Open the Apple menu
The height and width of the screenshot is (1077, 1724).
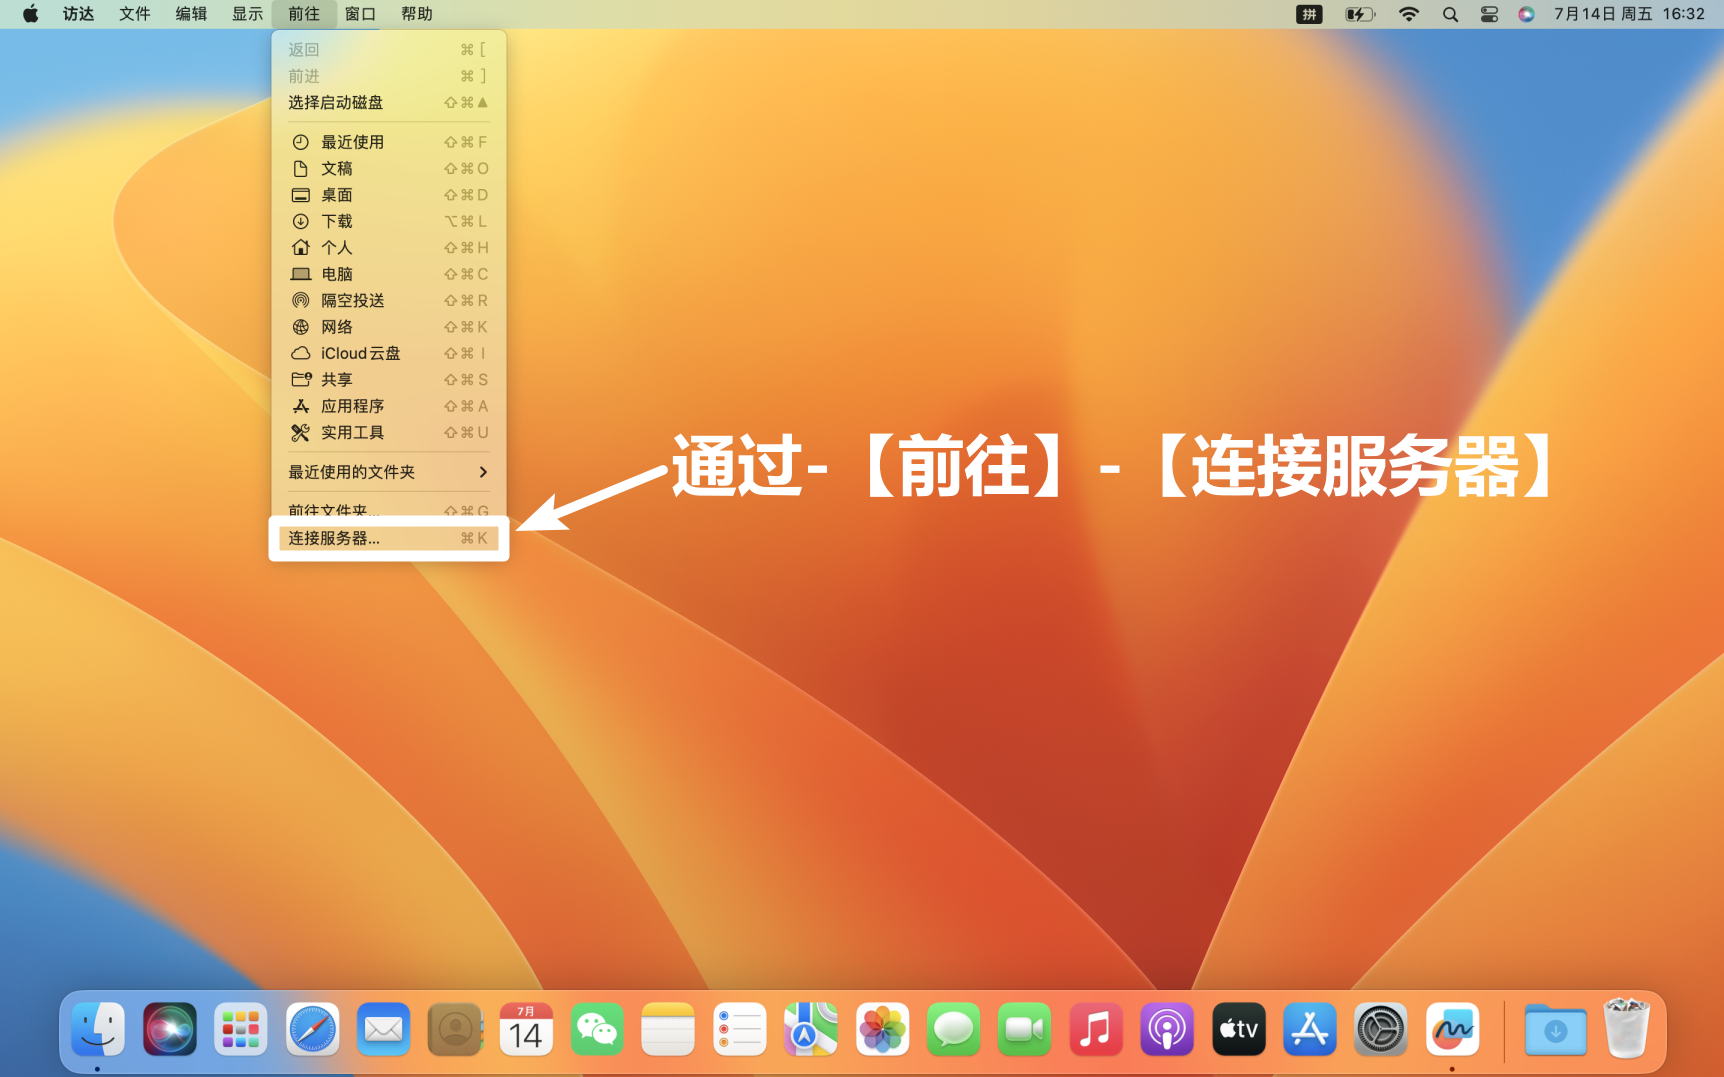tap(30, 14)
